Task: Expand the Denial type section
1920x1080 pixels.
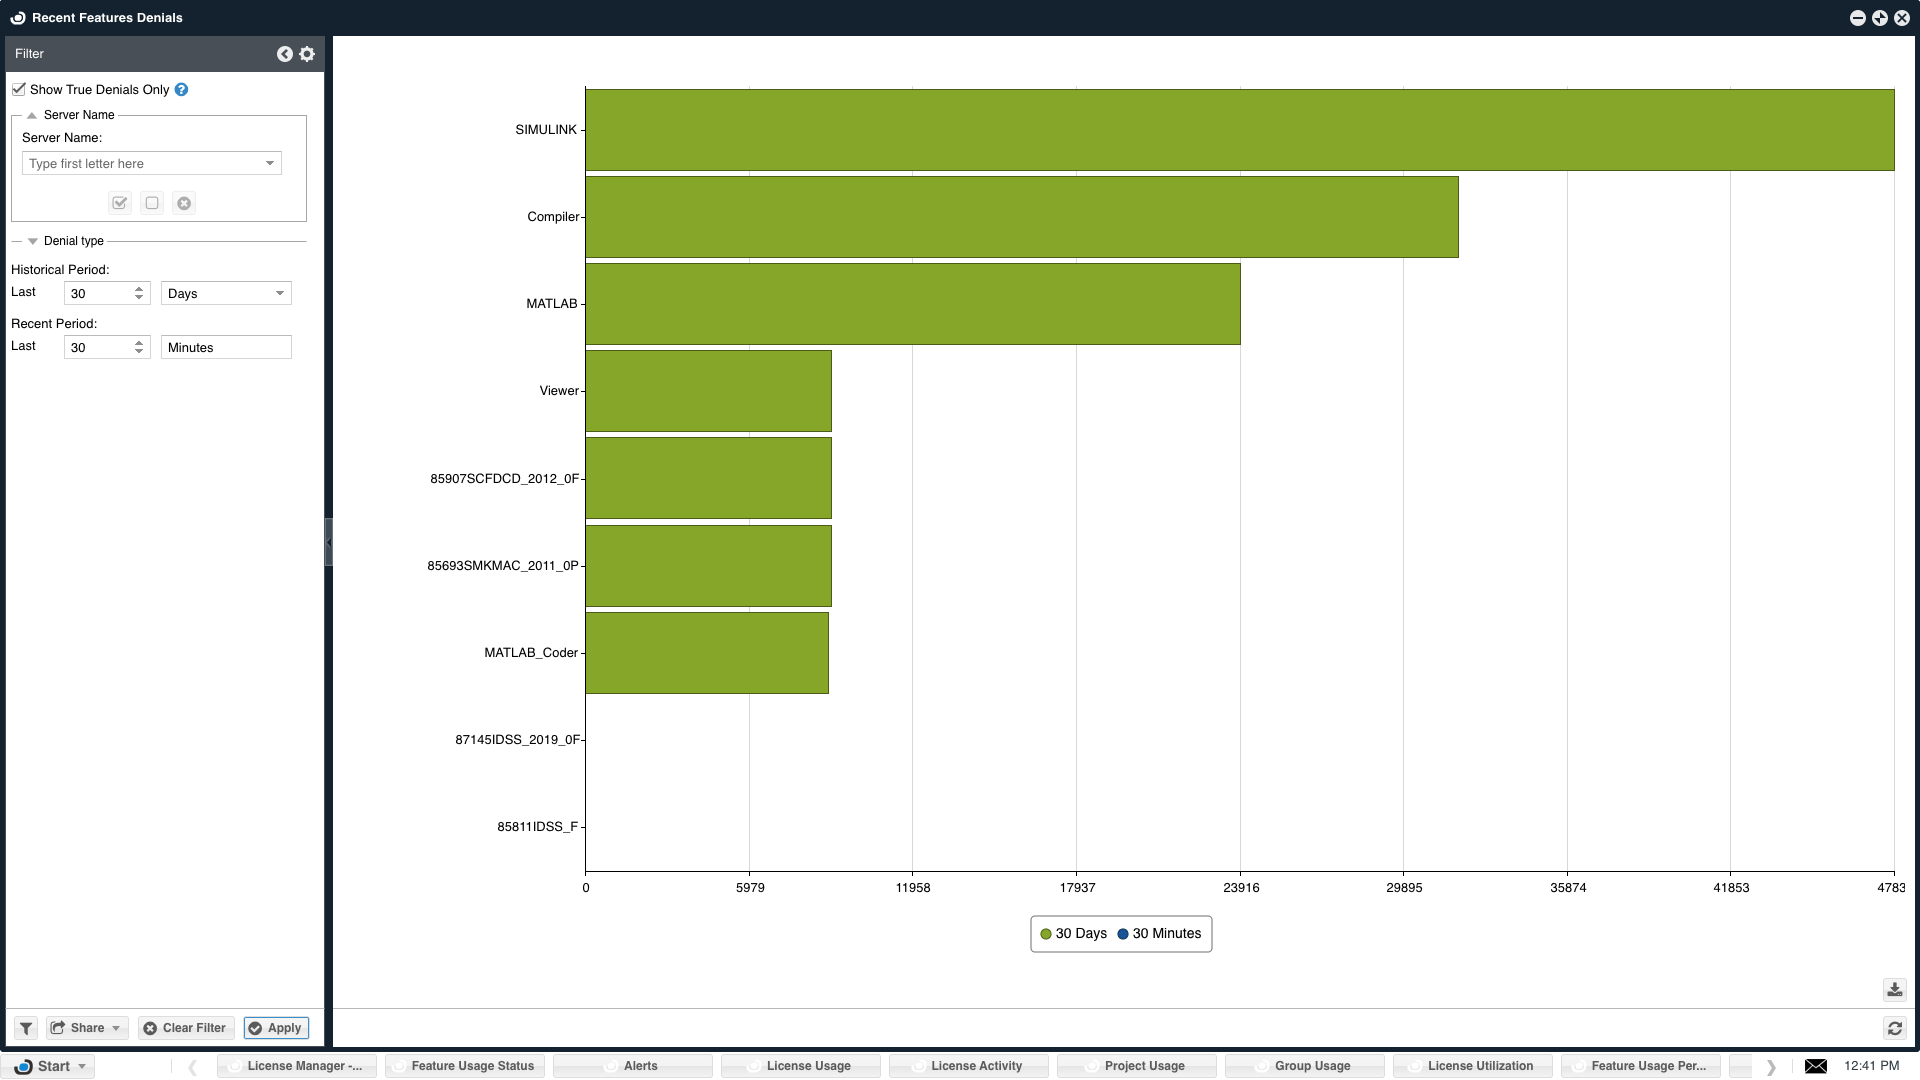Action: pos(33,241)
